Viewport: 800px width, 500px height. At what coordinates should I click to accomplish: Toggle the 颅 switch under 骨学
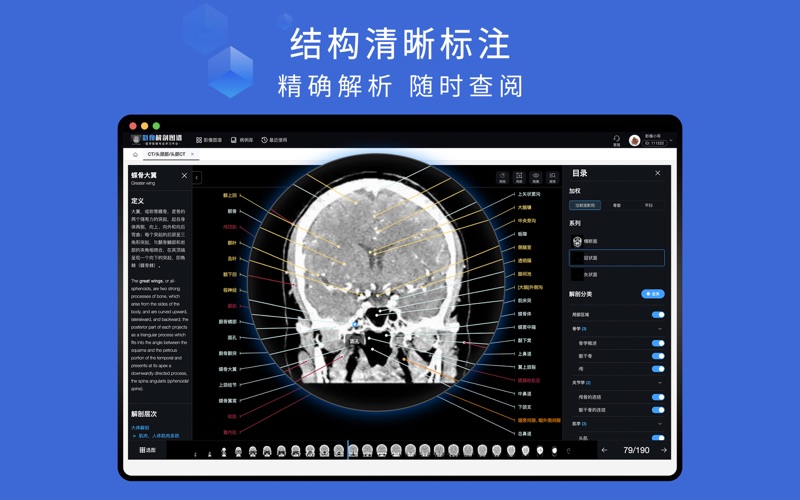658,369
